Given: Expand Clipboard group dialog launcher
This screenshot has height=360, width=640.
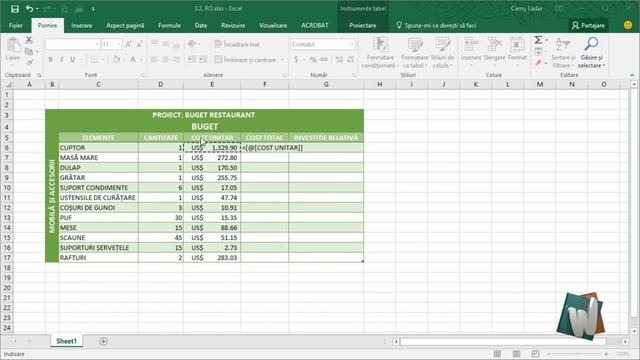Looking at the screenshot, I should pyautogui.click(x=39, y=75).
